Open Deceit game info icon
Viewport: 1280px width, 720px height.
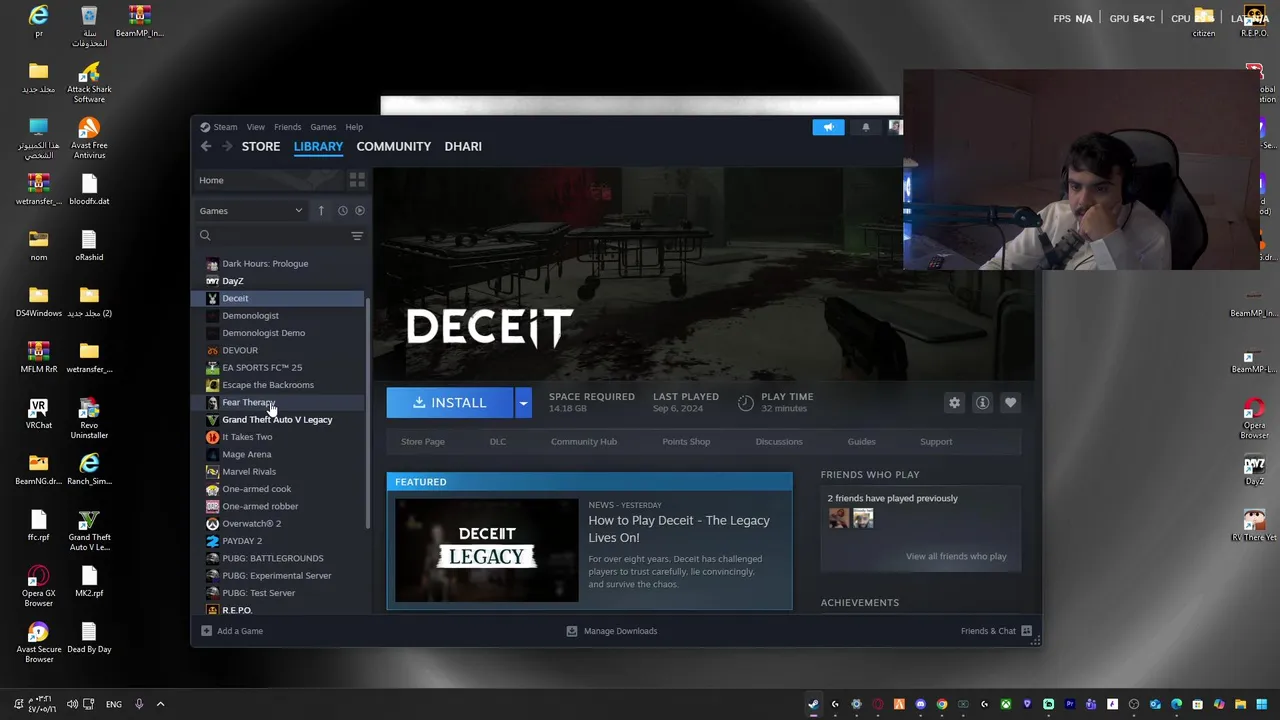(982, 403)
